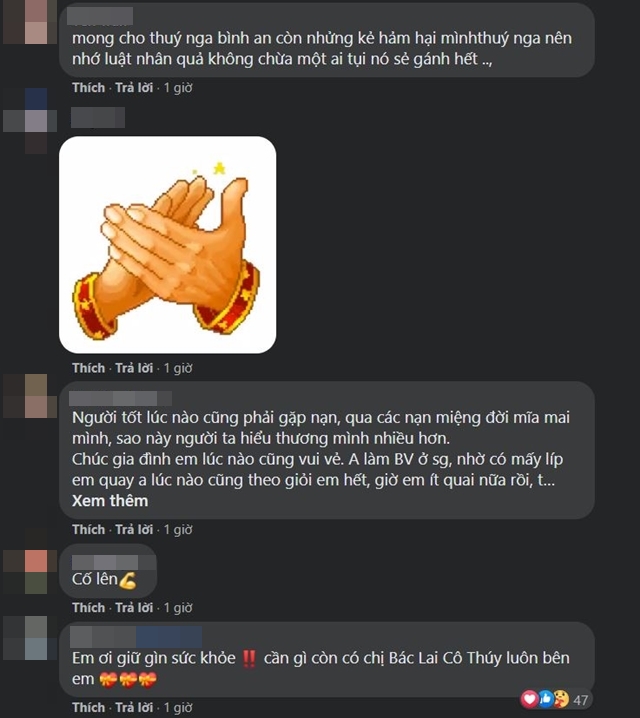Open reaction count 47 on last comment
Screen dimensions: 640x718
coord(580,700)
